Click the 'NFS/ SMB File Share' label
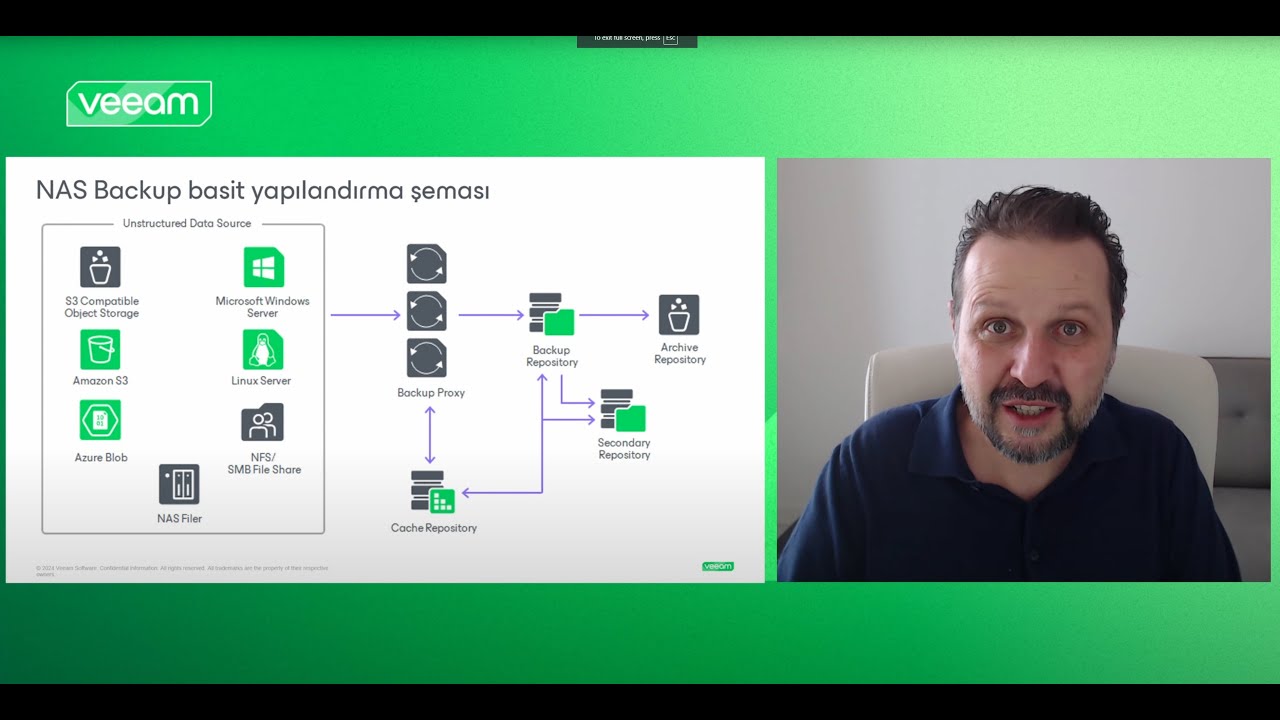 click(x=264, y=463)
